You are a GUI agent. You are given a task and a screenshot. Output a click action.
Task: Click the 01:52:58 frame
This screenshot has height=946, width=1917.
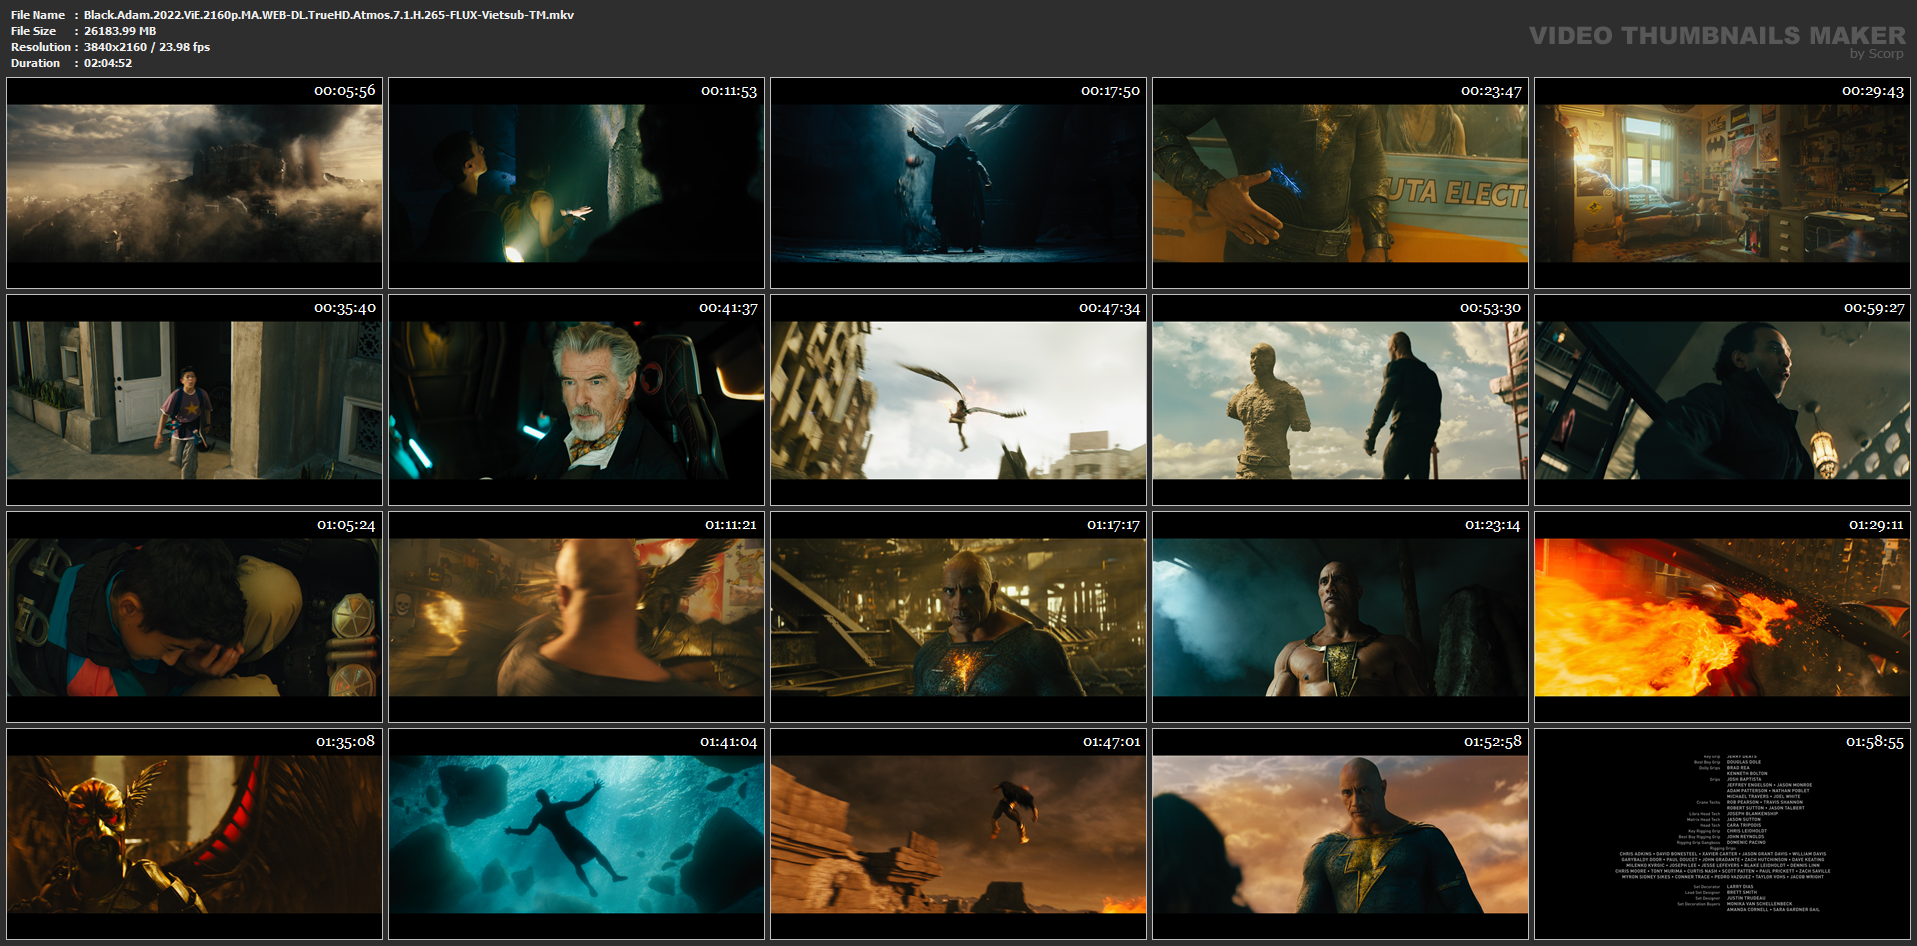point(1341,834)
